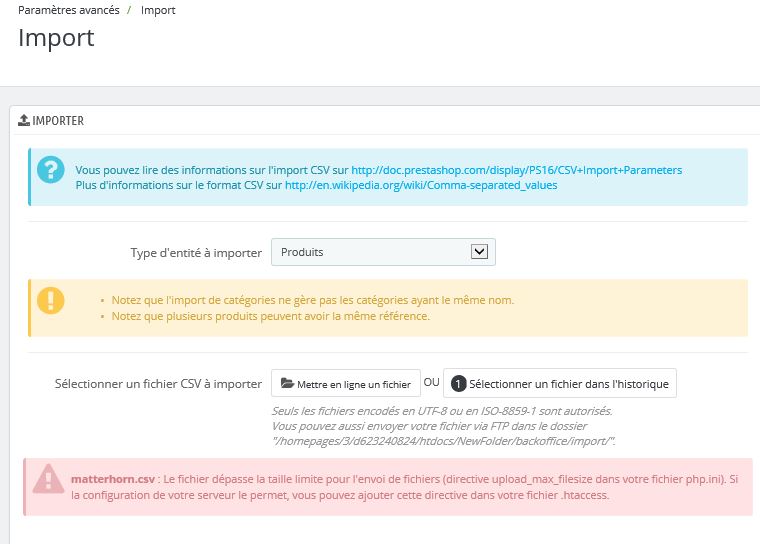This screenshot has height=544, width=760.
Task: Click the dropdown arrow for entity type
Action: pyautogui.click(x=479, y=252)
